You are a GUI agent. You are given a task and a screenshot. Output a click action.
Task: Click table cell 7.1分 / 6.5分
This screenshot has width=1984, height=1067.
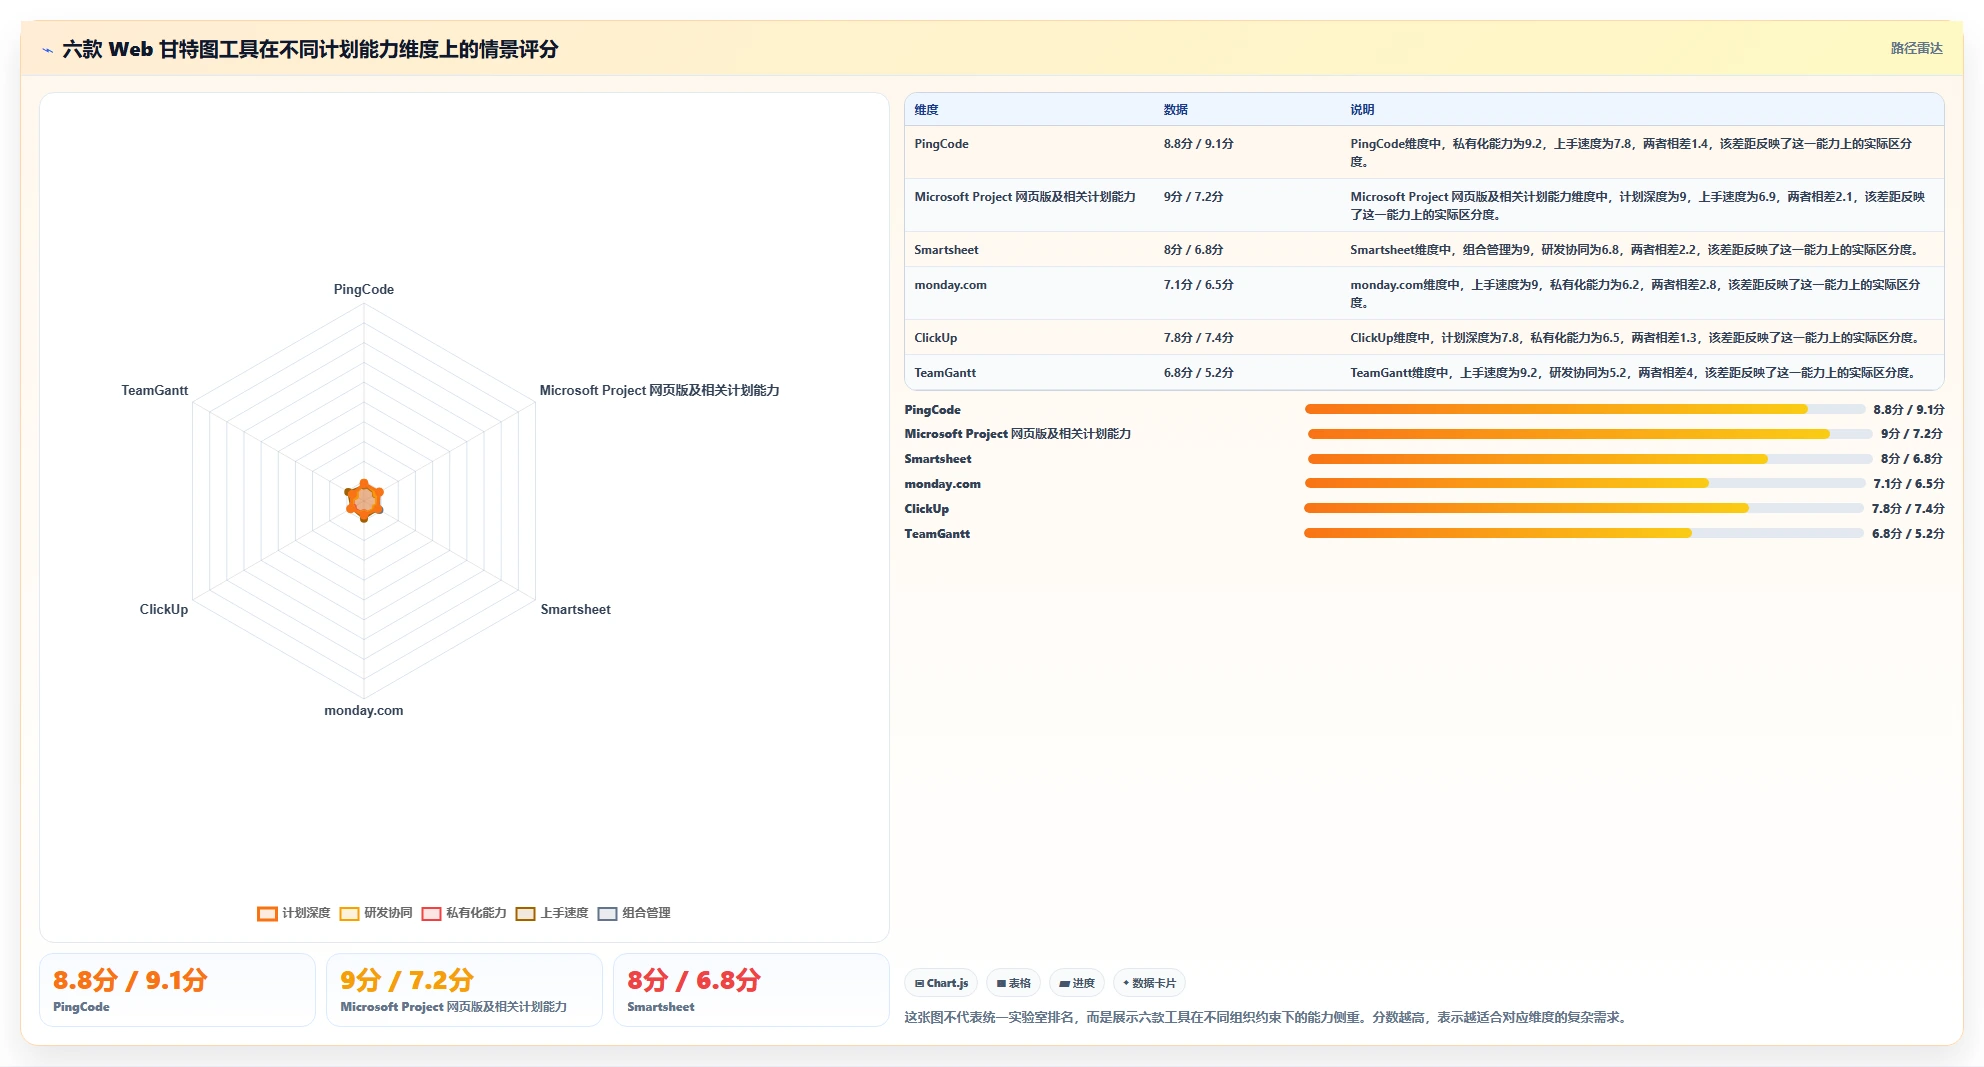1198,285
